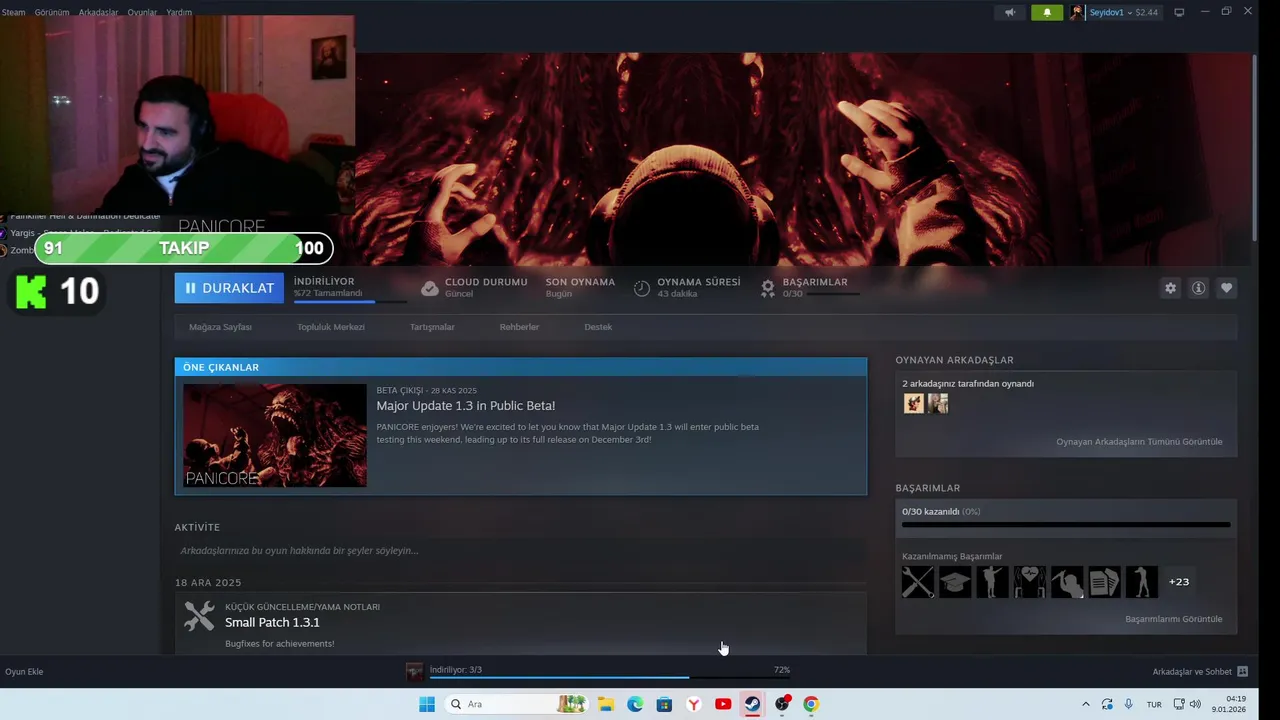This screenshot has width=1280, height=720.
Task: Open Big Picture mode monitor icon
Action: point(1179,12)
